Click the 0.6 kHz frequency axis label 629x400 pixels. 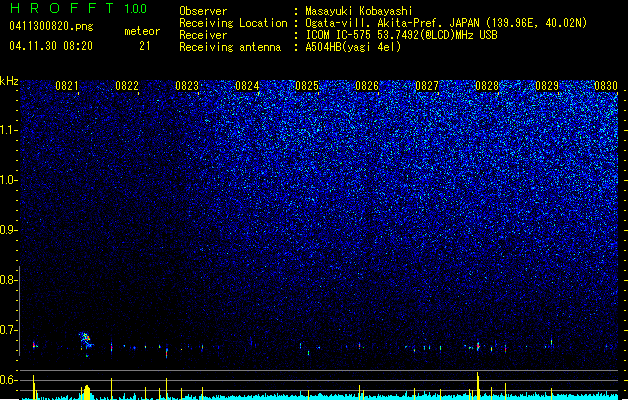[9, 380]
